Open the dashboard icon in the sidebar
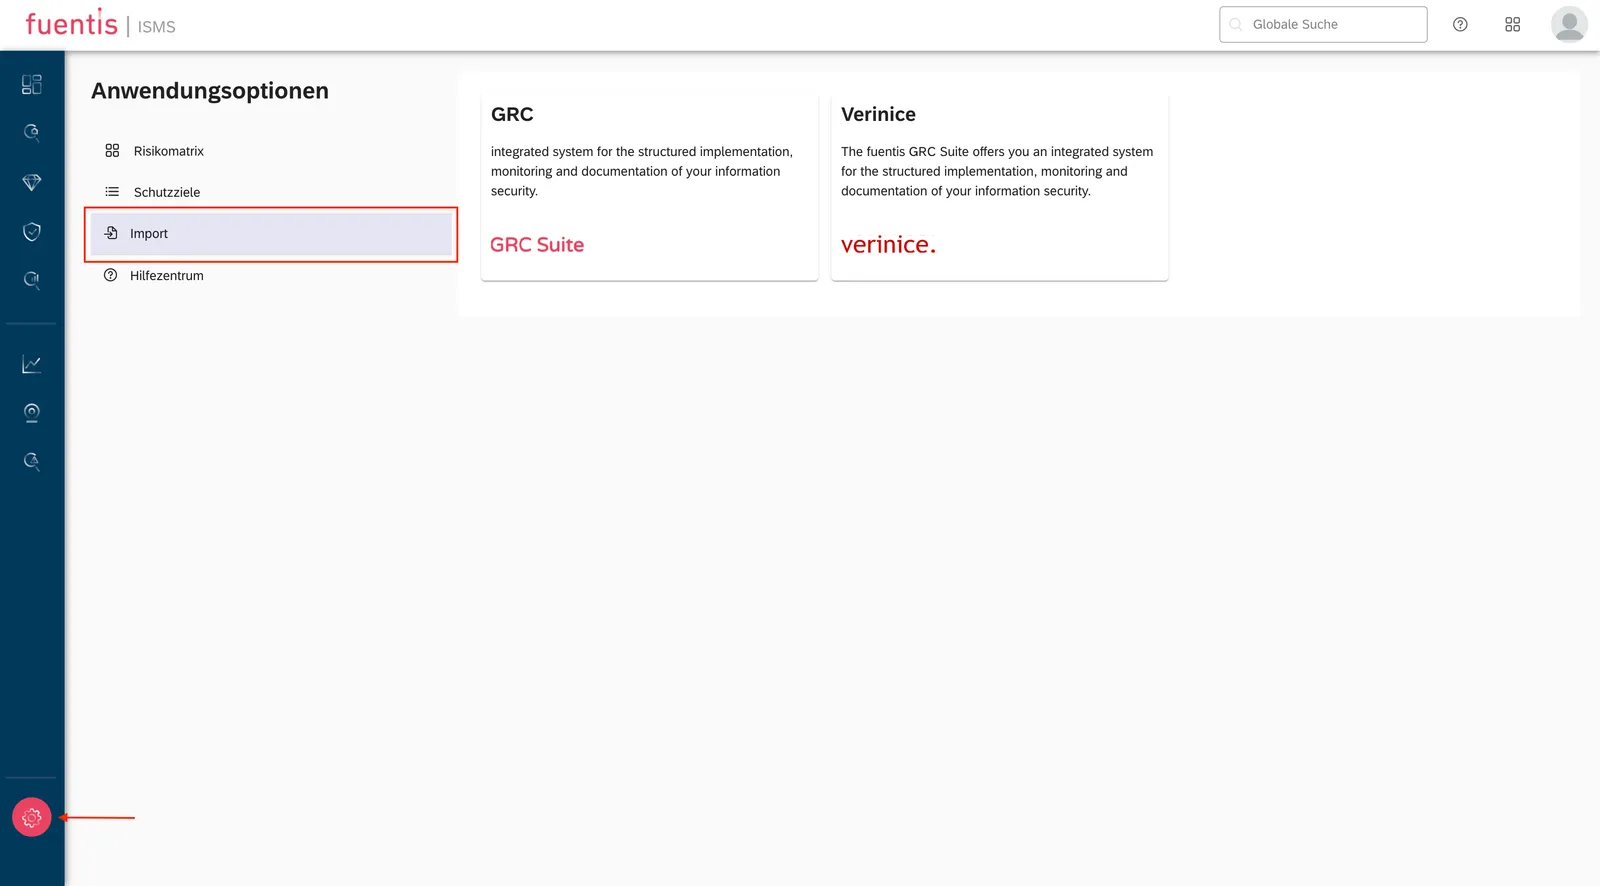Image resolution: width=1600 pixels, height=886 pixels. [x=32, y=85]
